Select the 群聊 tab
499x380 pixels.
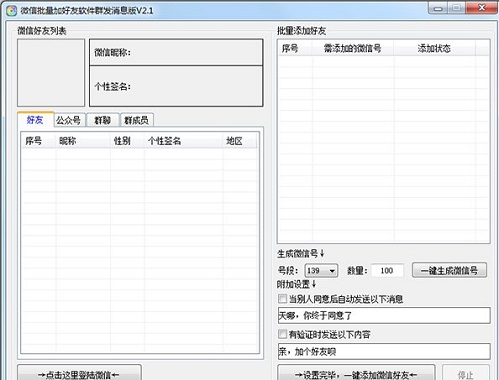[x=103, y=120]
